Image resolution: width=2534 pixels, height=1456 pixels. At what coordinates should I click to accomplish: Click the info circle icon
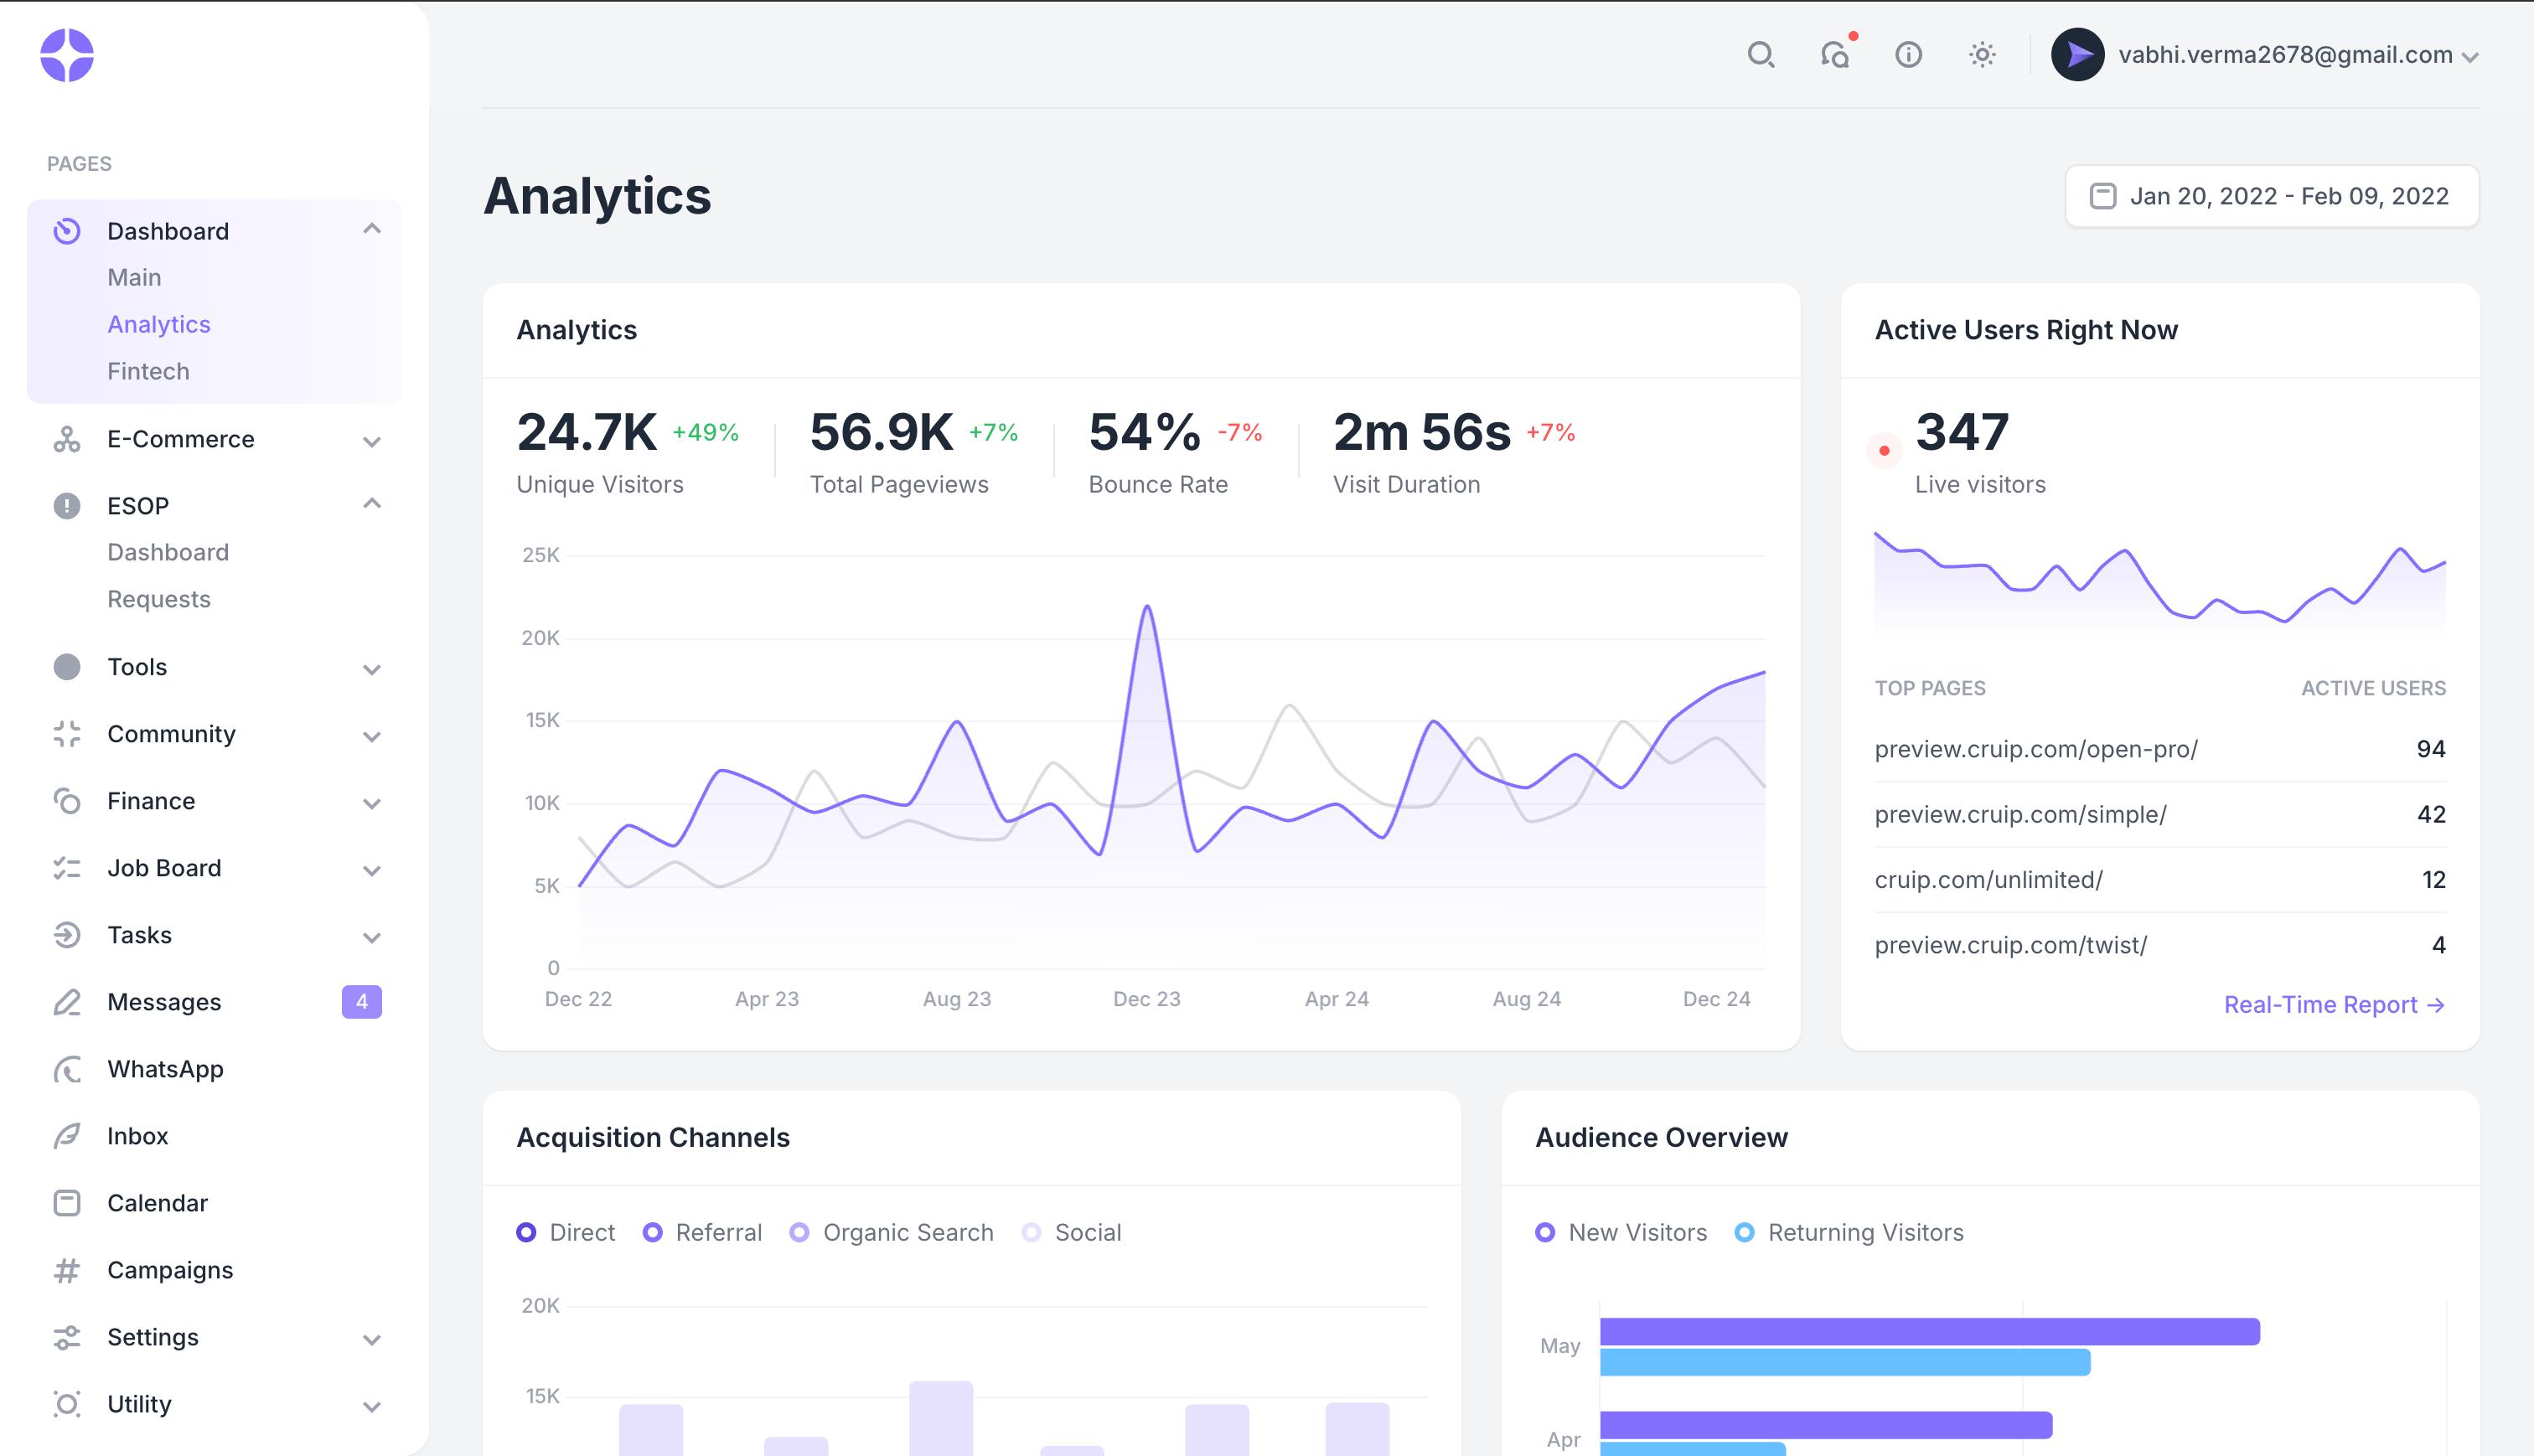[1908, 55]
